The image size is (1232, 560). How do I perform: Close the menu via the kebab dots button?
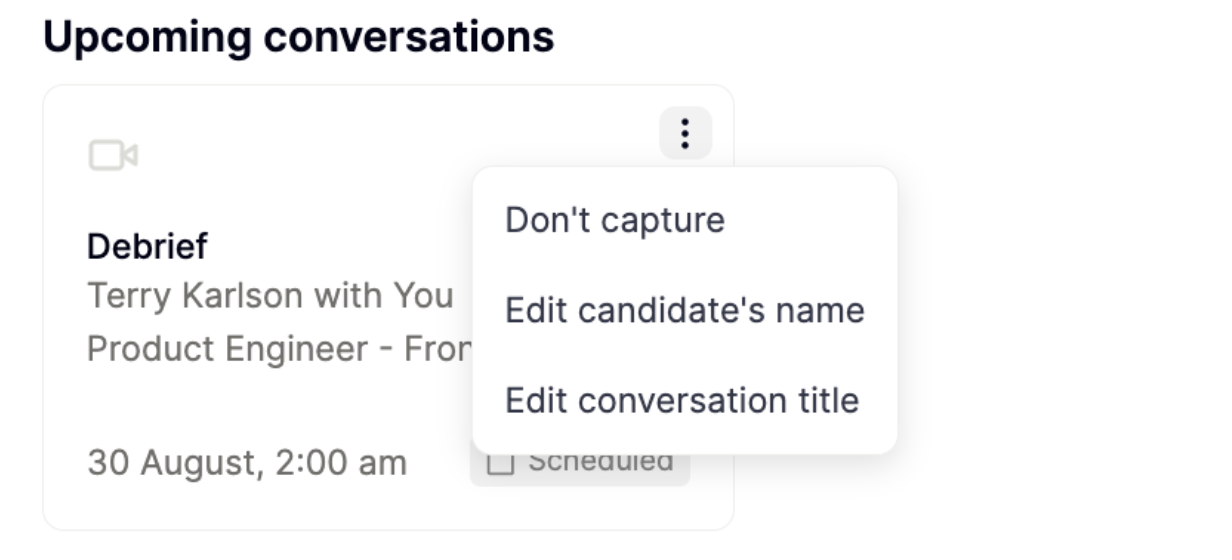point(685,133)
